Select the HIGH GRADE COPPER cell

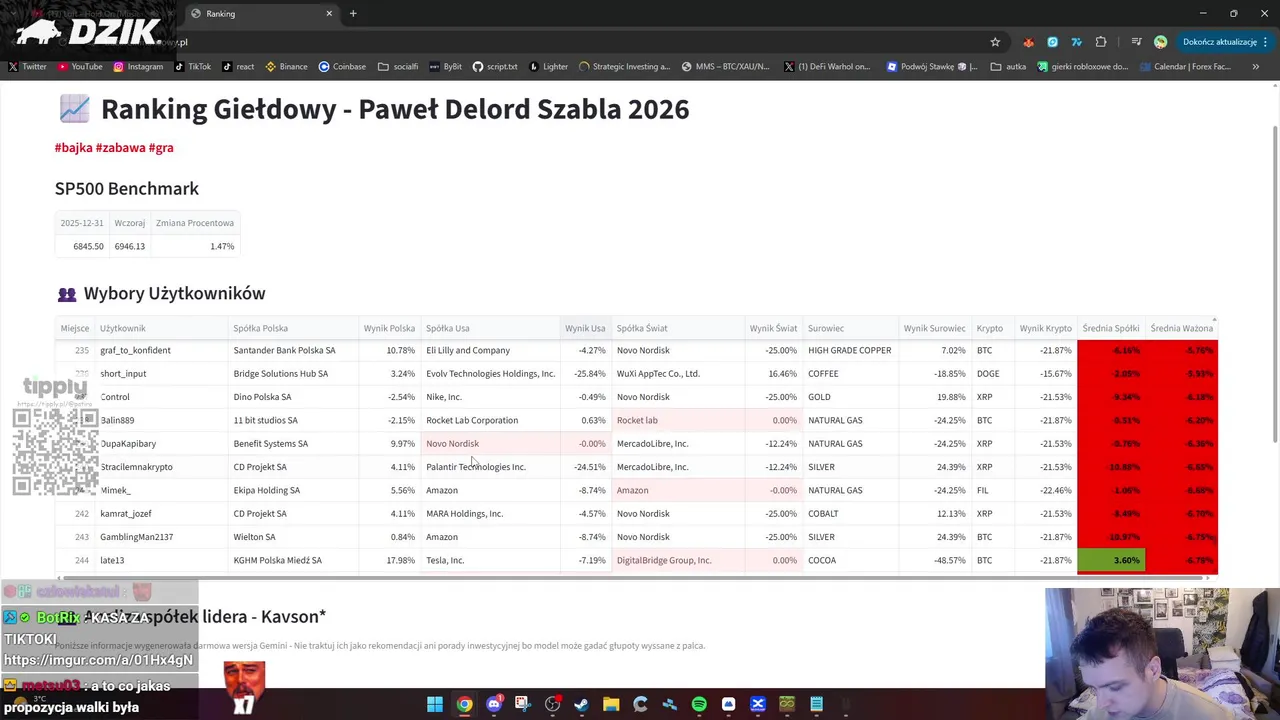click(849, 350)
